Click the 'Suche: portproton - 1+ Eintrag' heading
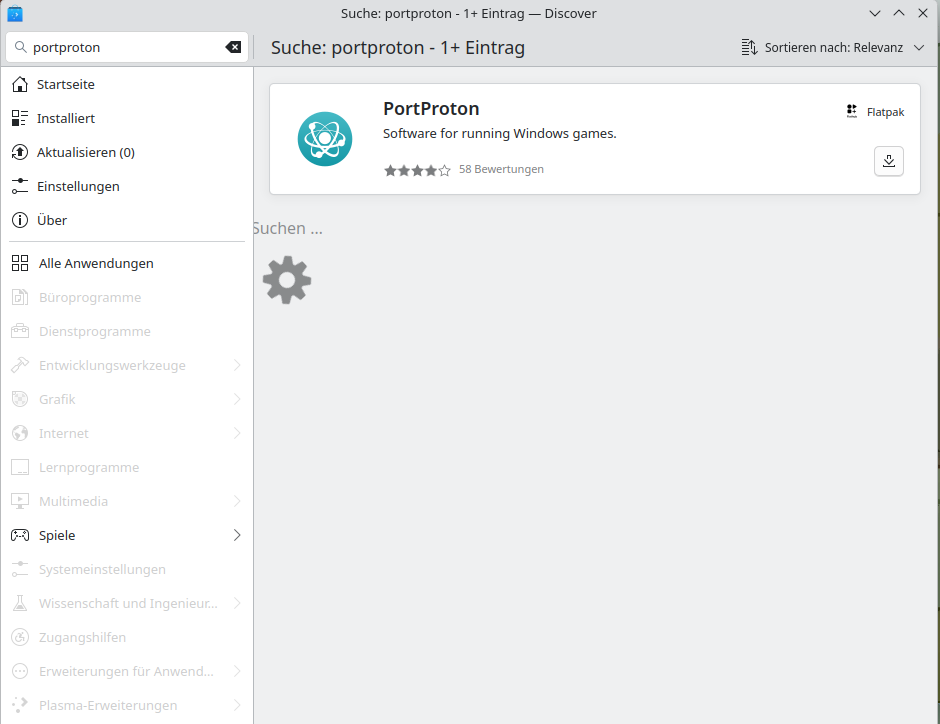The width and height of the screenshot is (940, 724). (x=397, y=47)
